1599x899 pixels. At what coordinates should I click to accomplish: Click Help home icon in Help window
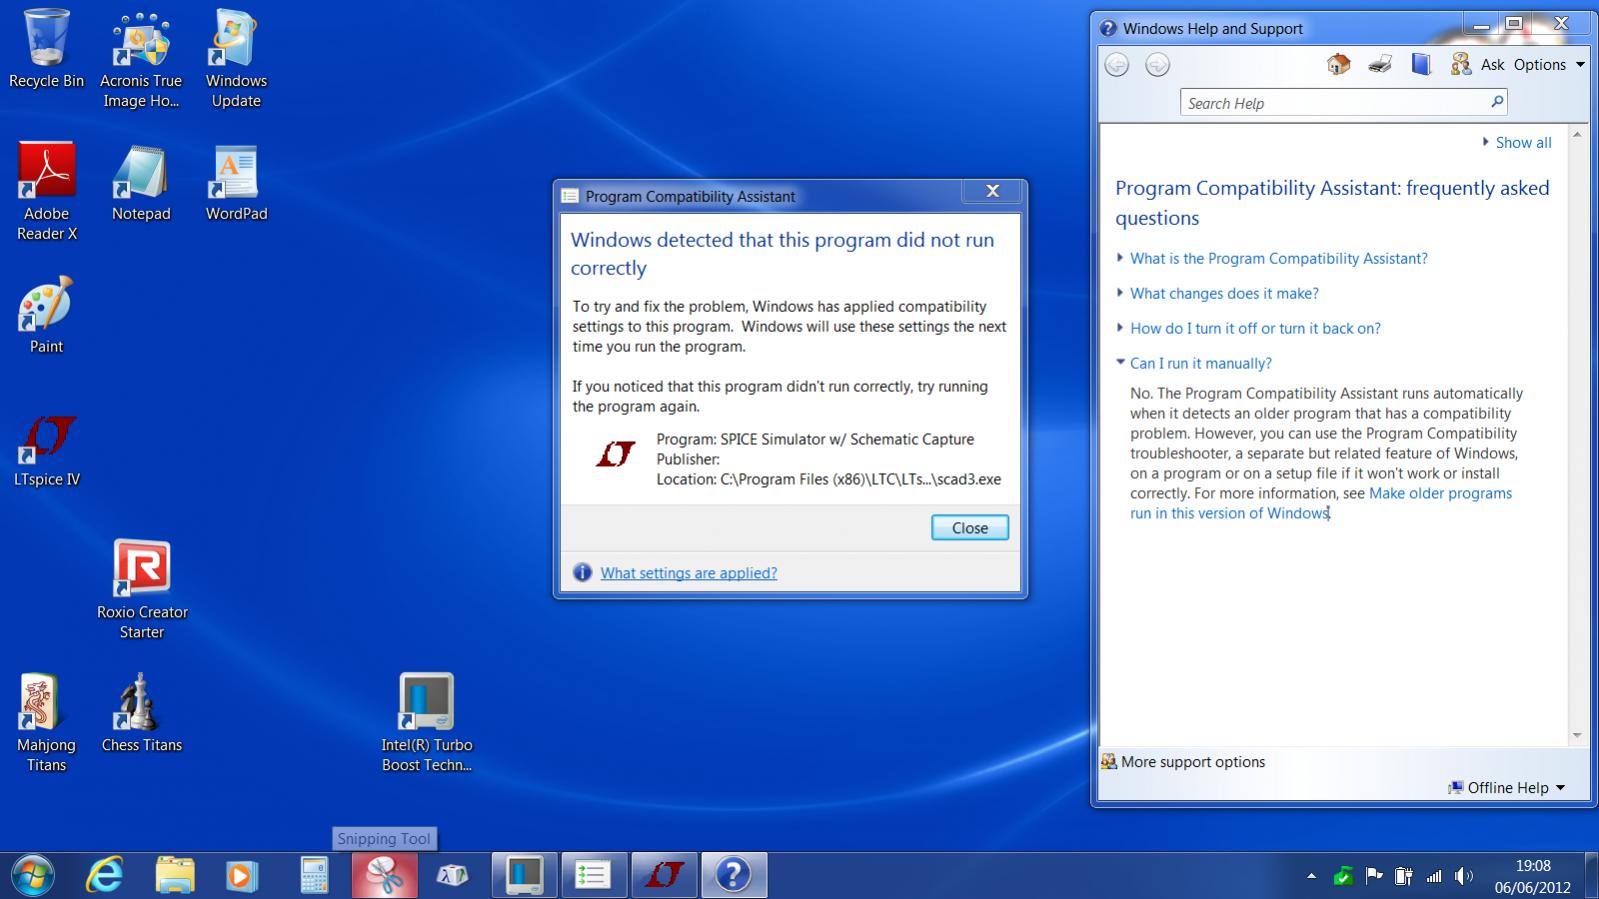(1338, 65)
